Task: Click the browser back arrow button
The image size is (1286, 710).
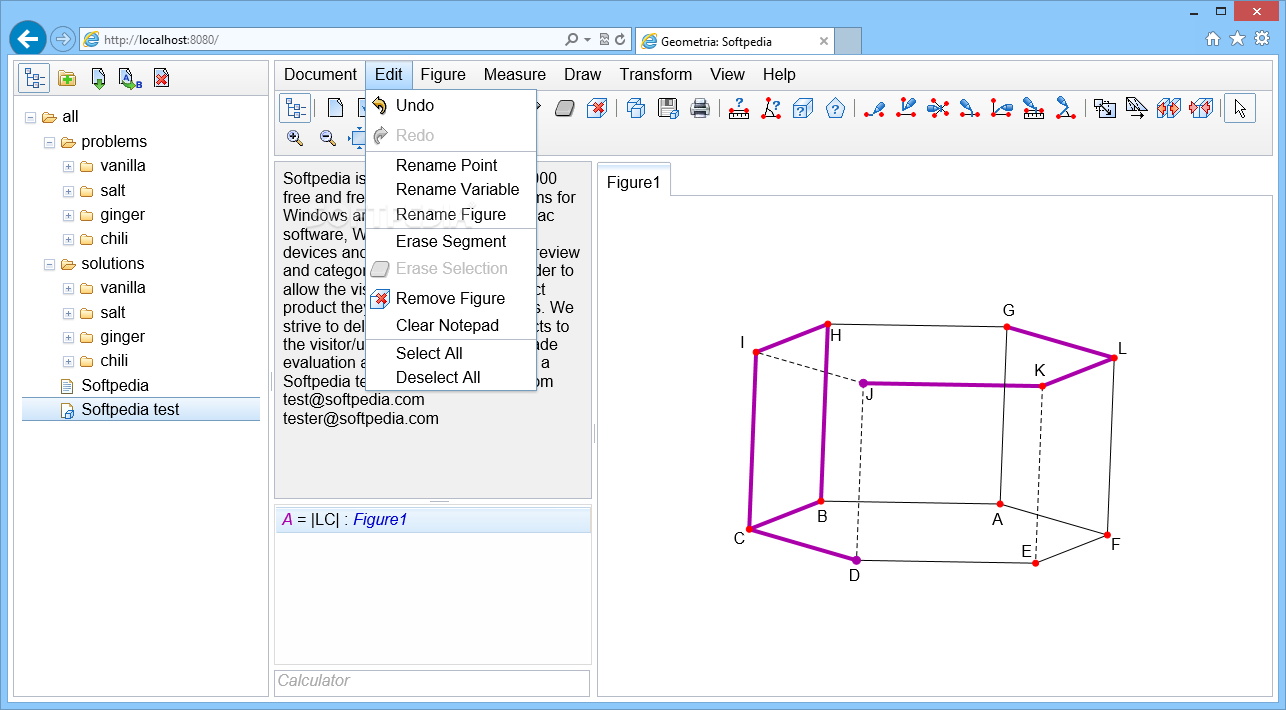Action: [27, 39]
